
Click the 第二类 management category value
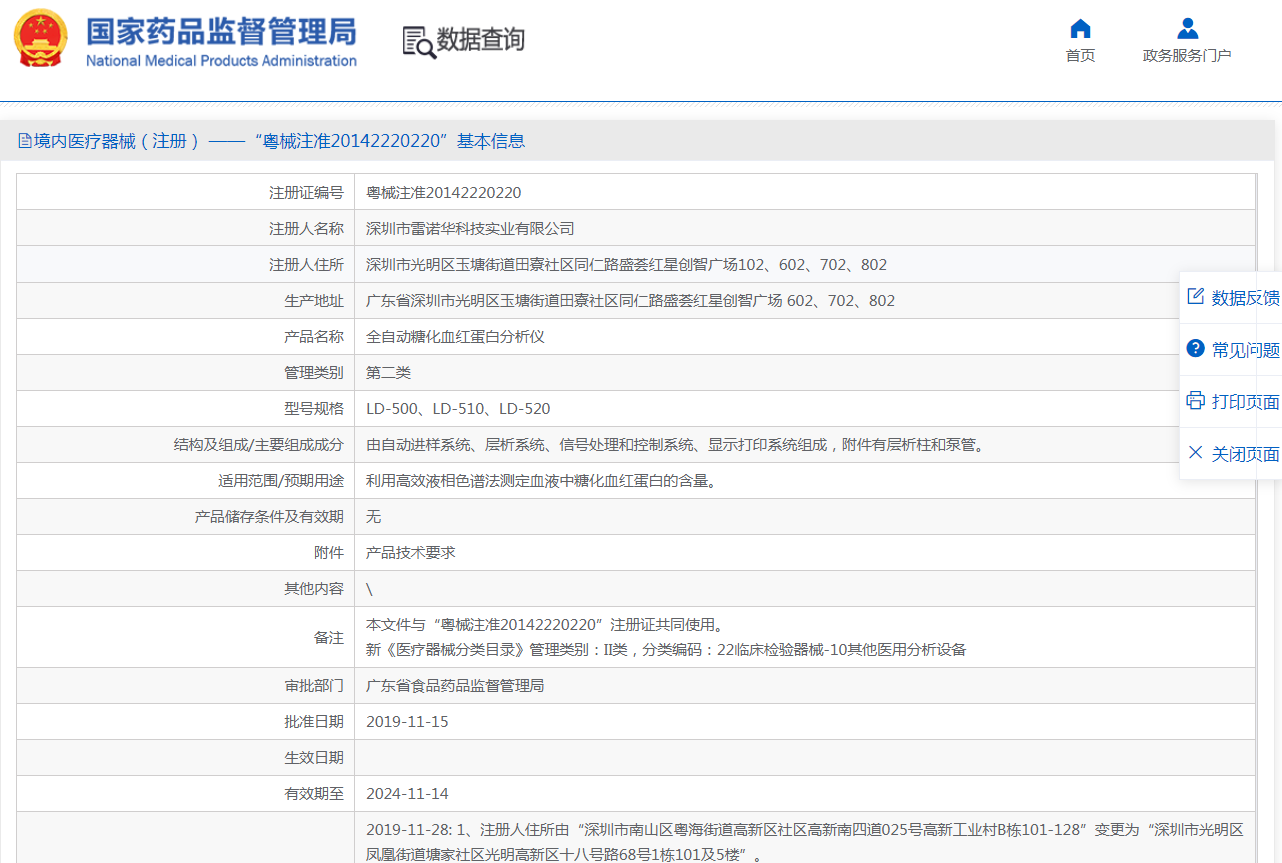click(x=388, y=373)
